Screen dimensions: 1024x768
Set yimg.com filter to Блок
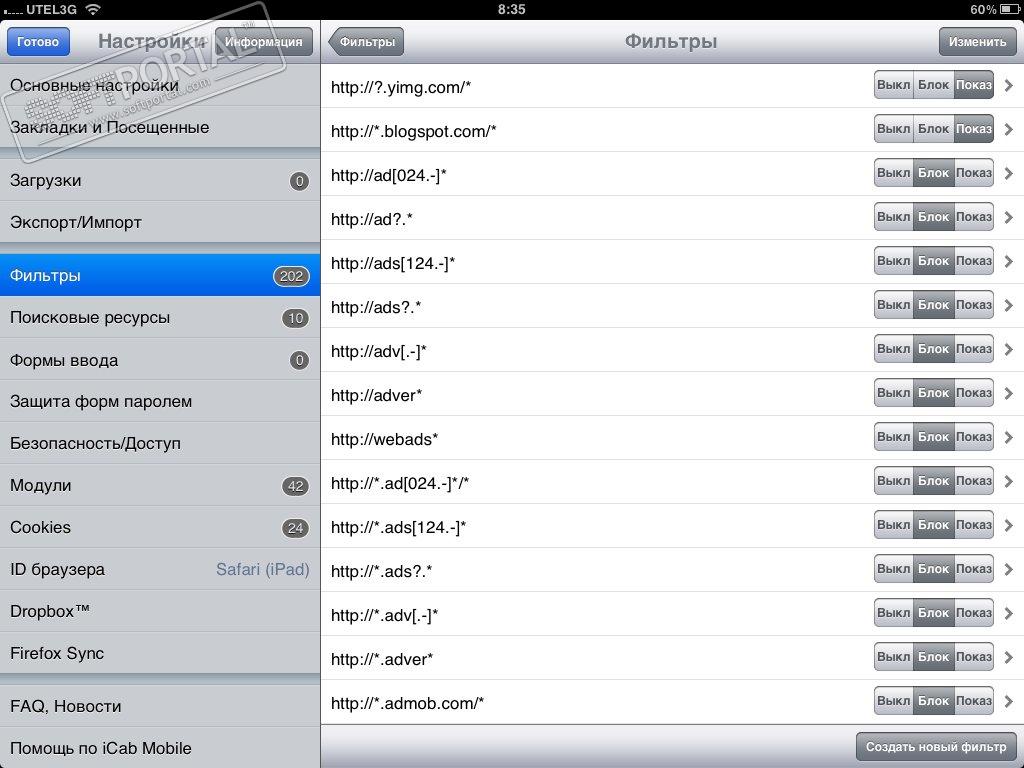coord(933,85)
